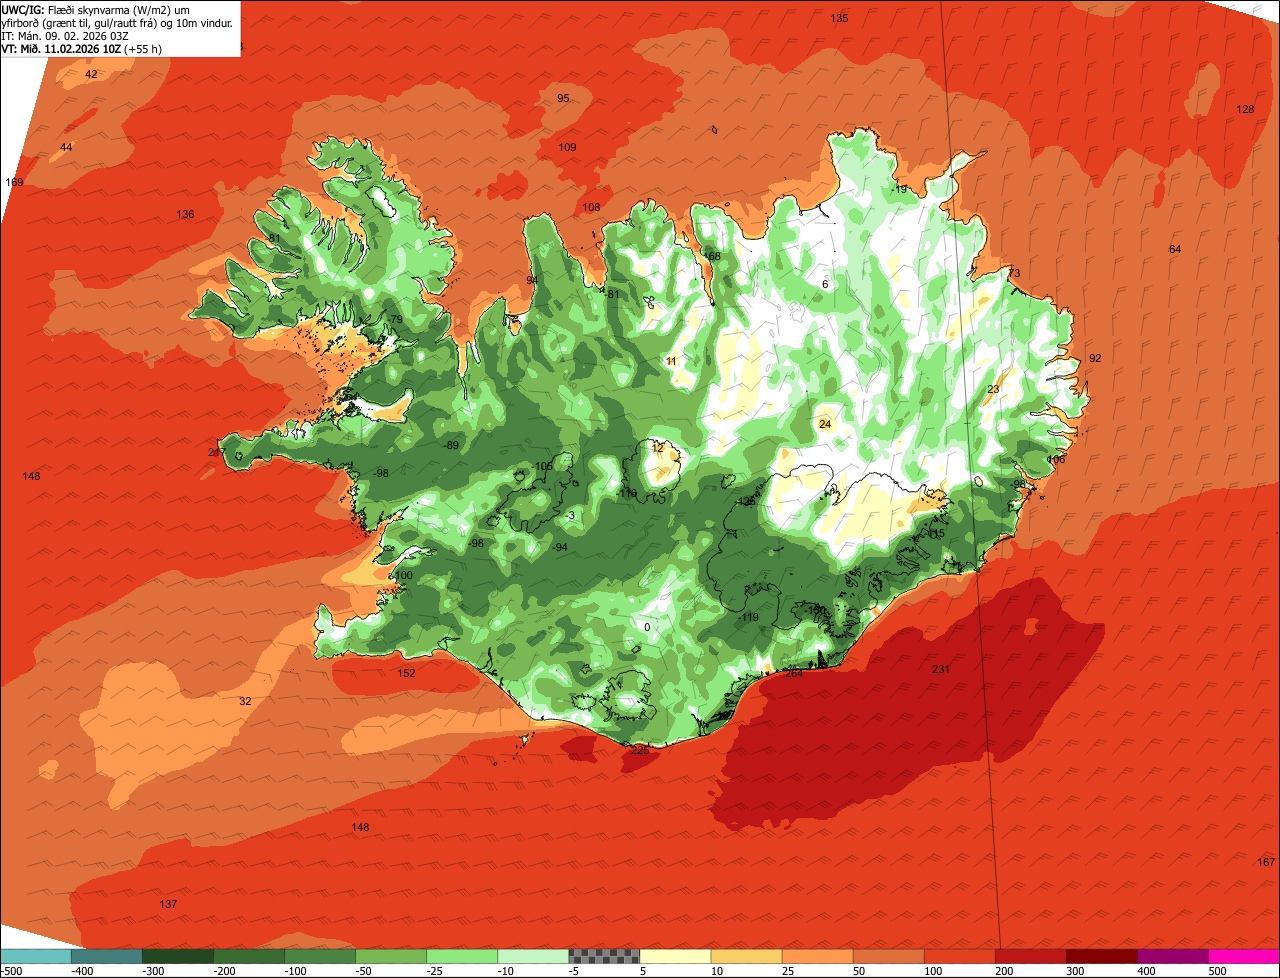Click the map value 169
1280x978 pixels.
tap(14, 183)
